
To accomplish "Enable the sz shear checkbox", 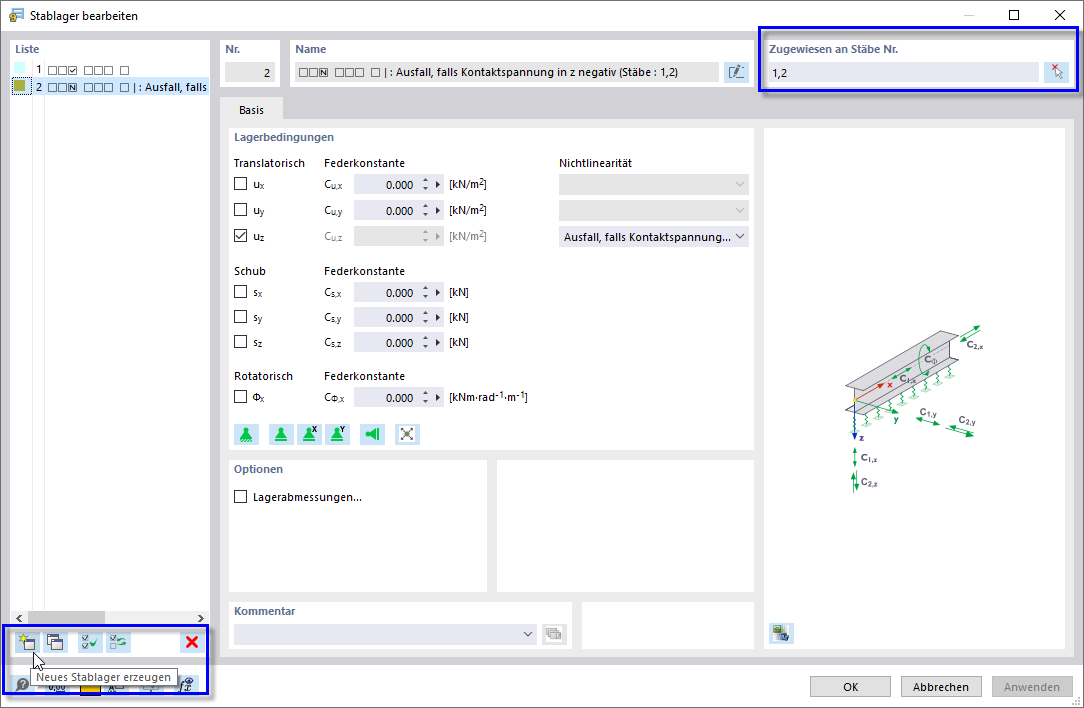I will pos(241,342).
